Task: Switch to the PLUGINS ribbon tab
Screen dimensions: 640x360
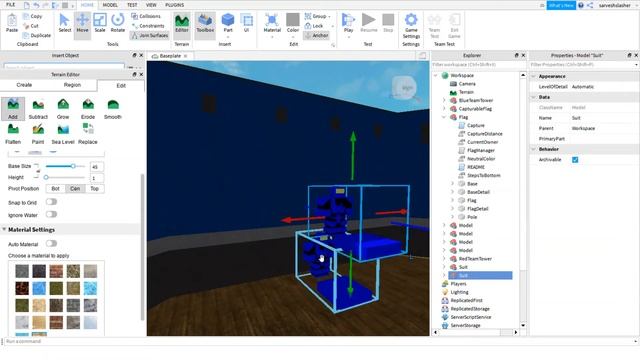Action: [174, 5]
